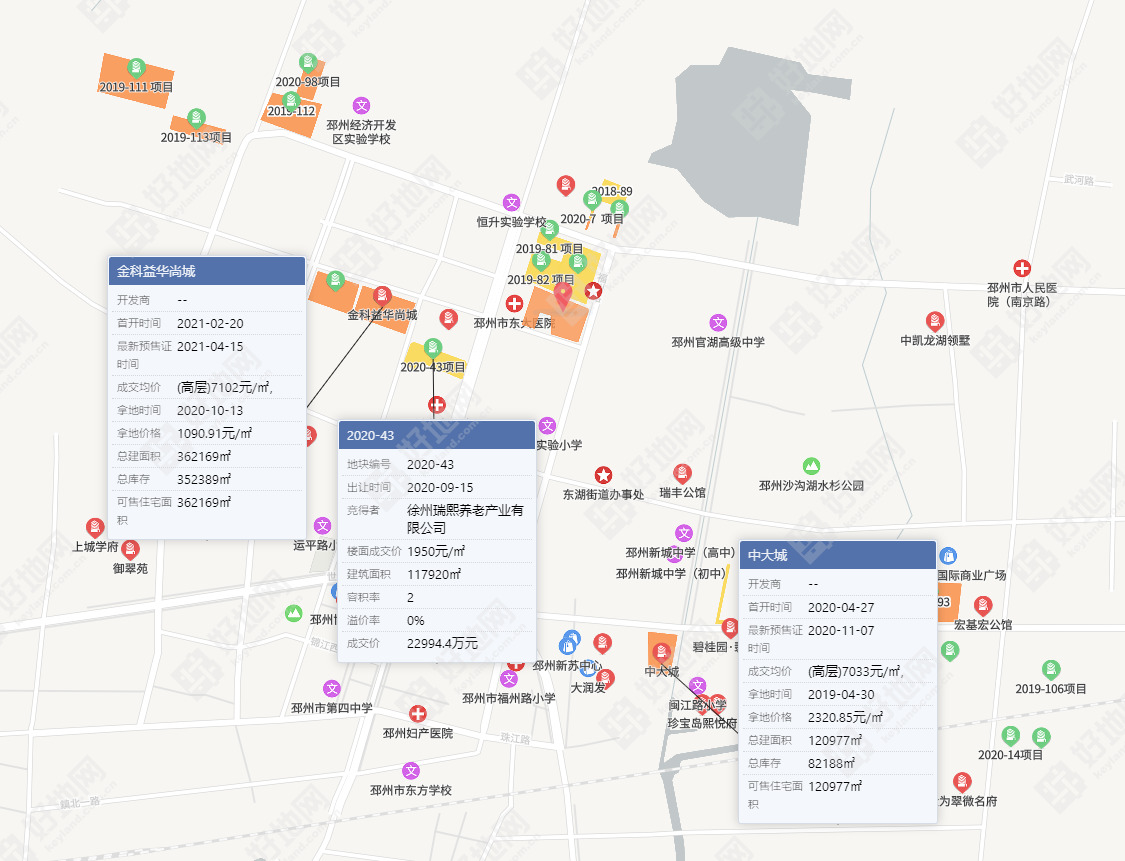Select the red marker for 御翠苑
1125x861 pixels.
tap(130, 550)
